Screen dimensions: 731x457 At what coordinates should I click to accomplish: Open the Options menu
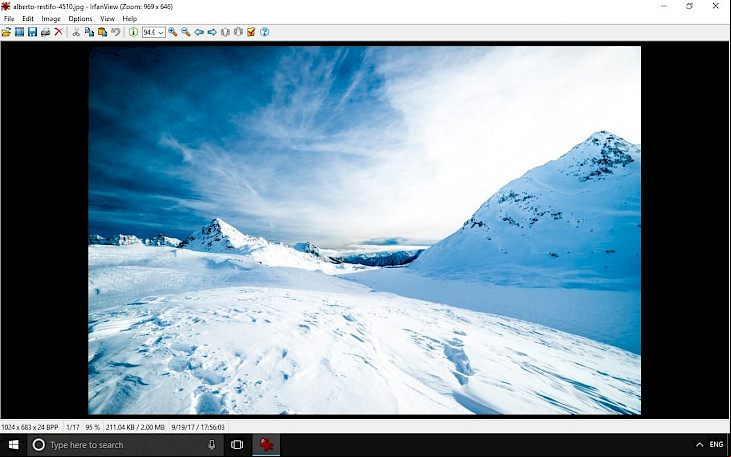coord(80,19)
